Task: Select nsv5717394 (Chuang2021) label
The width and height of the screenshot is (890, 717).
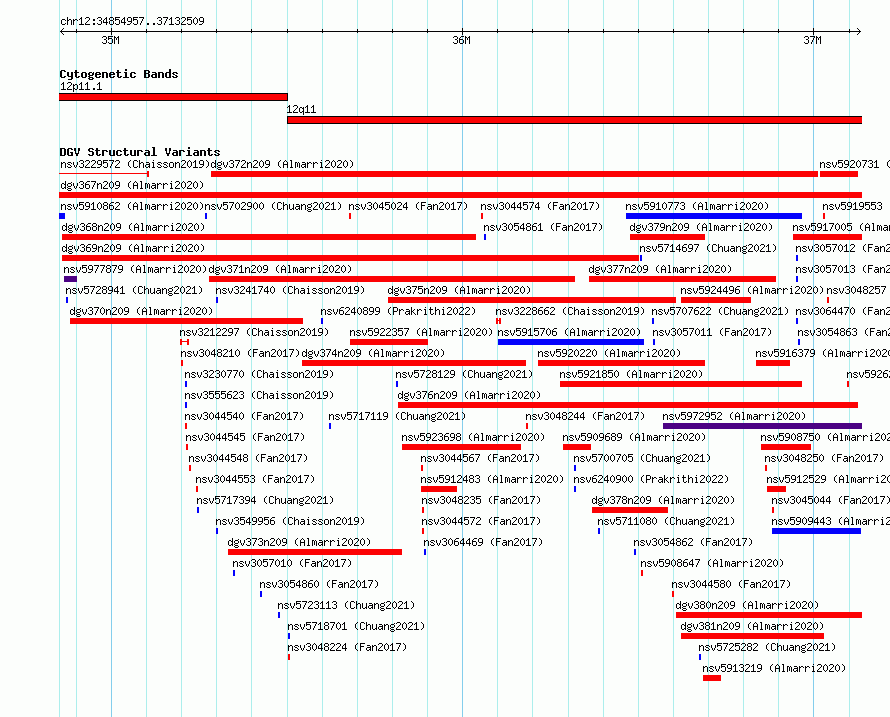Action: tap(265, 500)
